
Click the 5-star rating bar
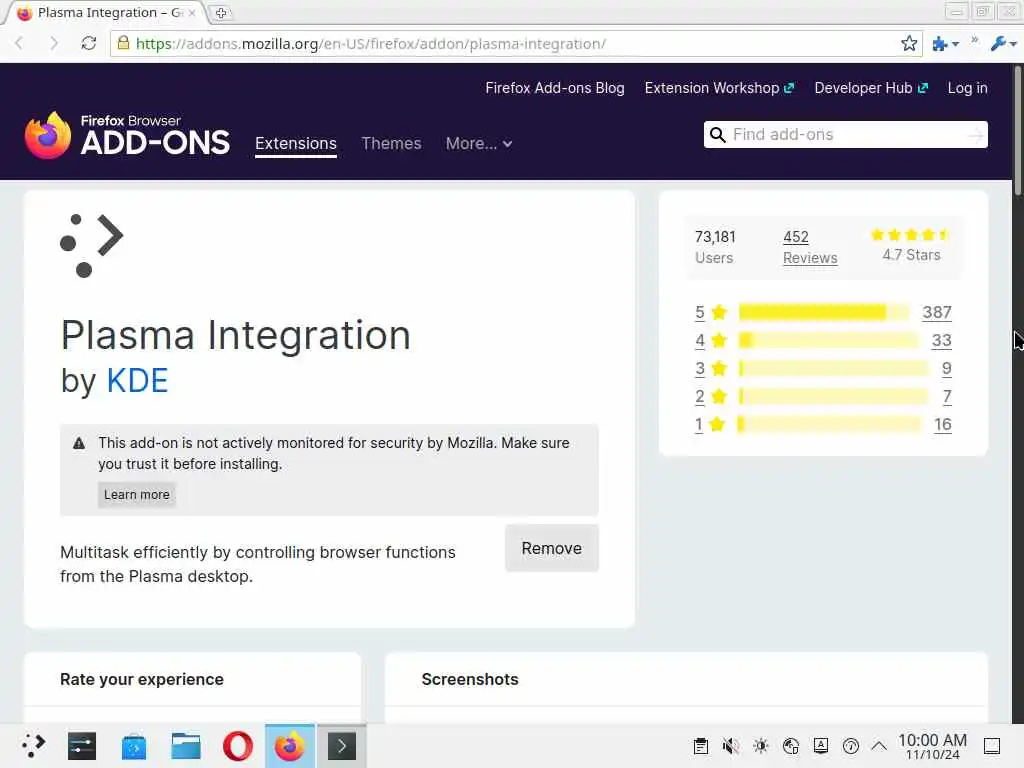(x=824, y=312)
